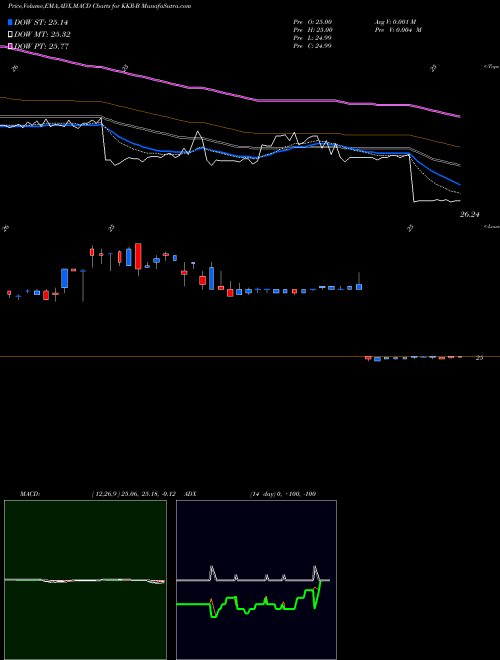This screenshot has height=660, width=500.
Task: Click the 'Pre L: 24.99' value
Action: (312, 38)
